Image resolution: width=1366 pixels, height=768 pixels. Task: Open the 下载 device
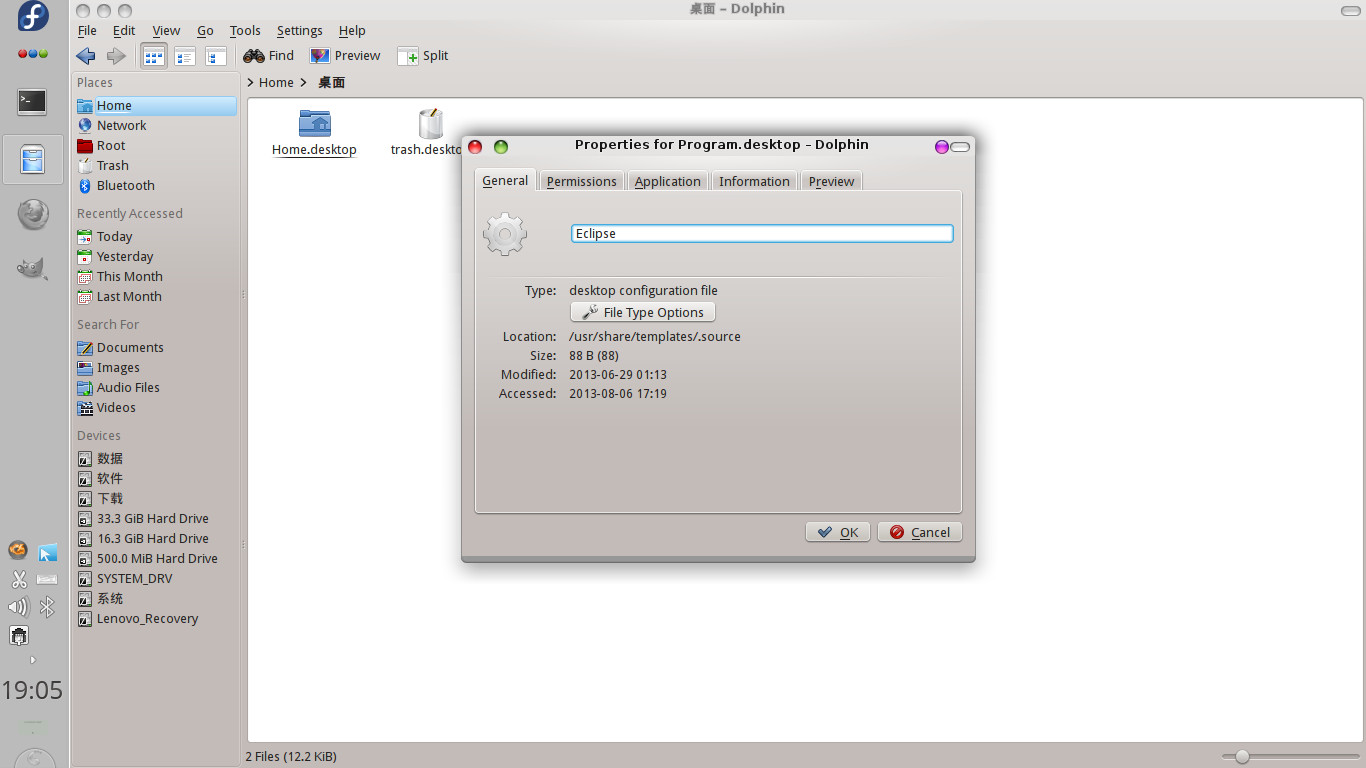[x=156, y=498]
